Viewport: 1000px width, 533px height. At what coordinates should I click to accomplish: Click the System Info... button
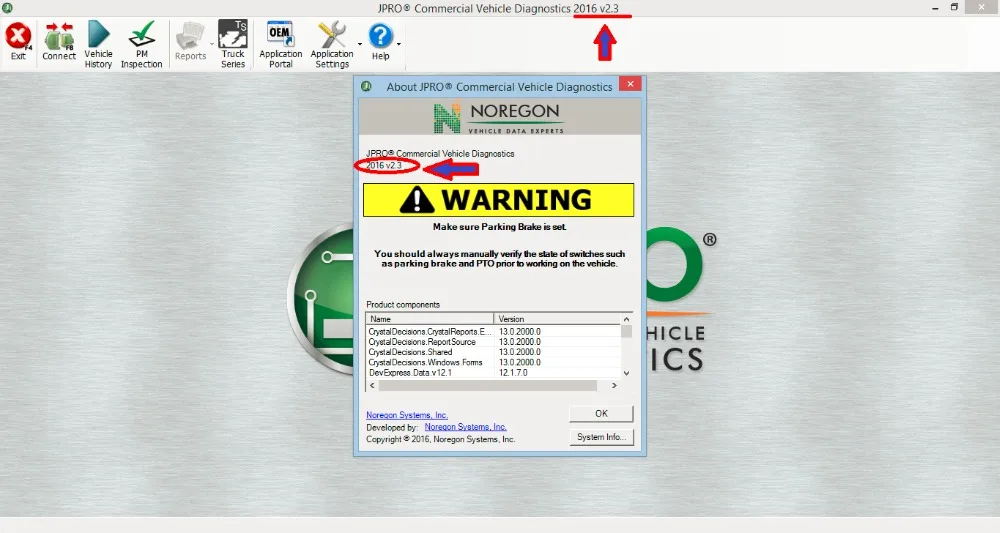pyautogui.click(x=601, y=437)
